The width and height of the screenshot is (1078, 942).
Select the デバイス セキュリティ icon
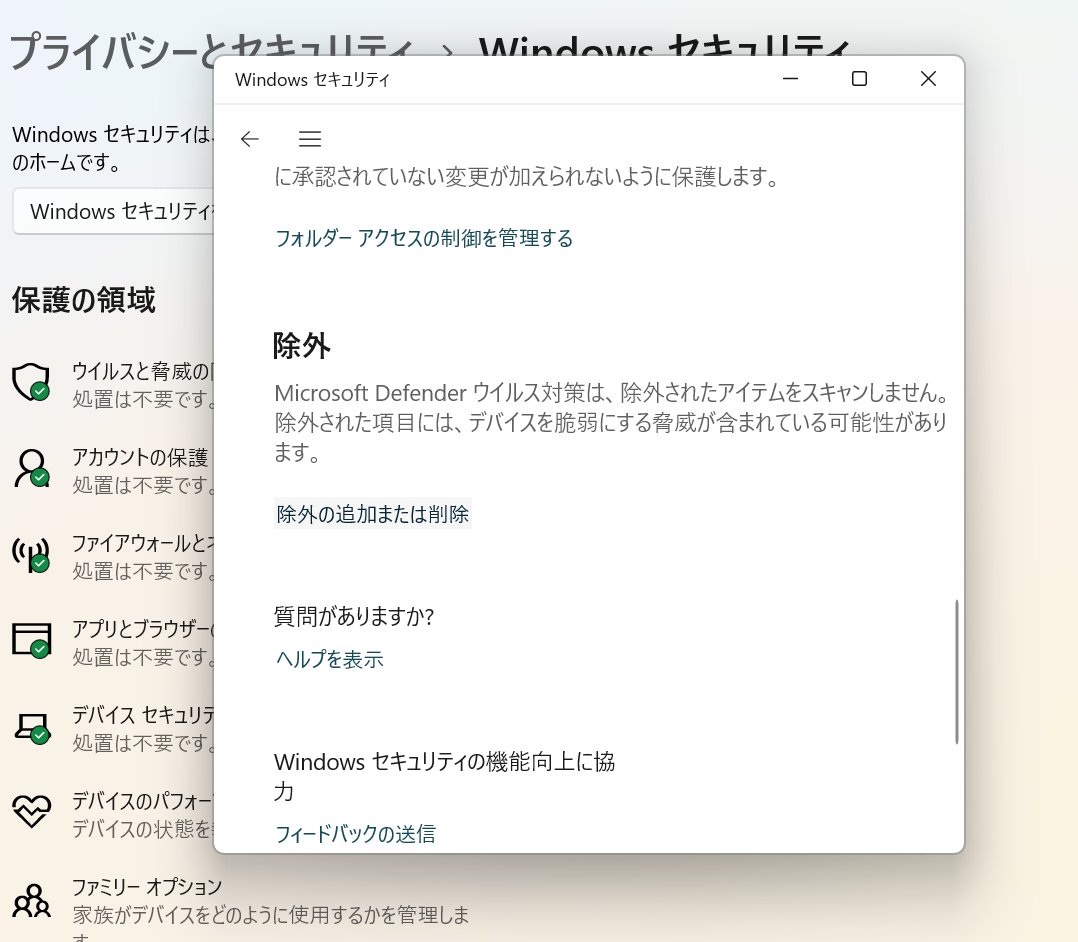point(32,726)
